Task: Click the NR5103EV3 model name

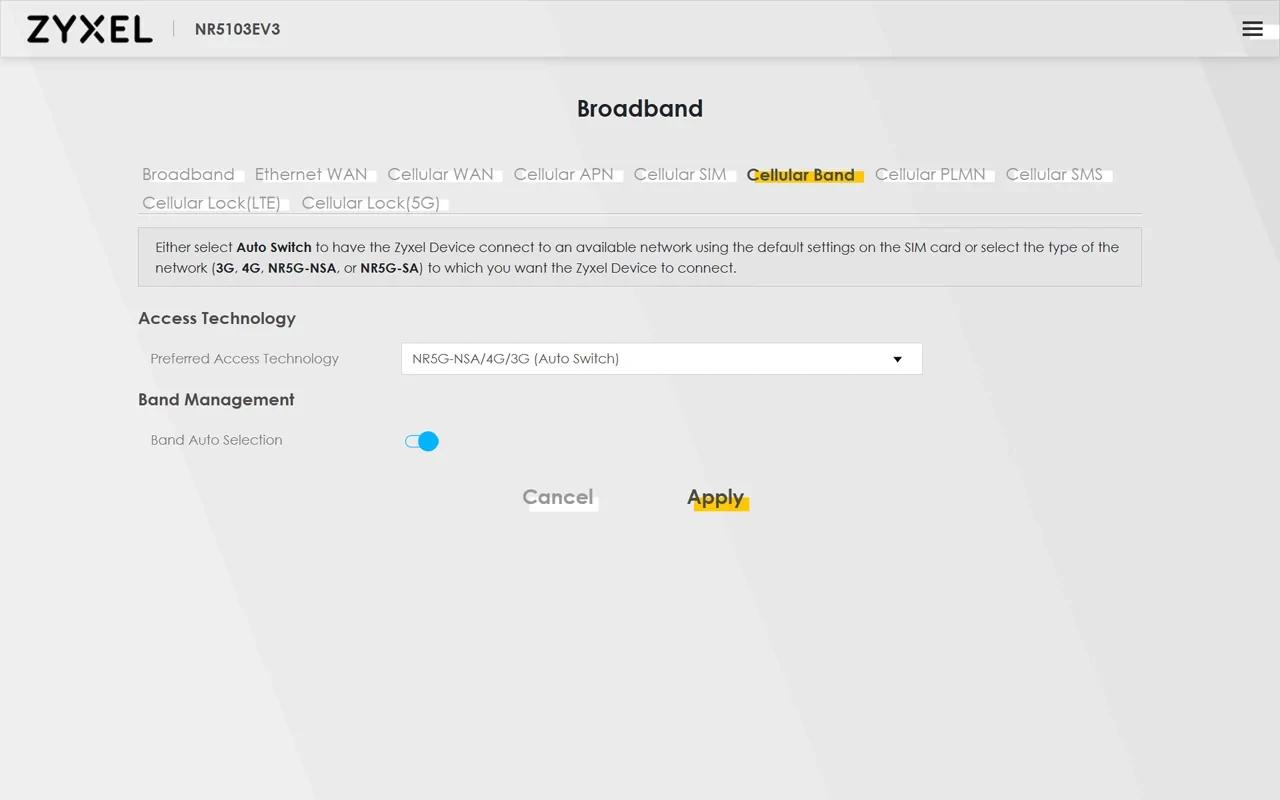Action: point(237,29)
